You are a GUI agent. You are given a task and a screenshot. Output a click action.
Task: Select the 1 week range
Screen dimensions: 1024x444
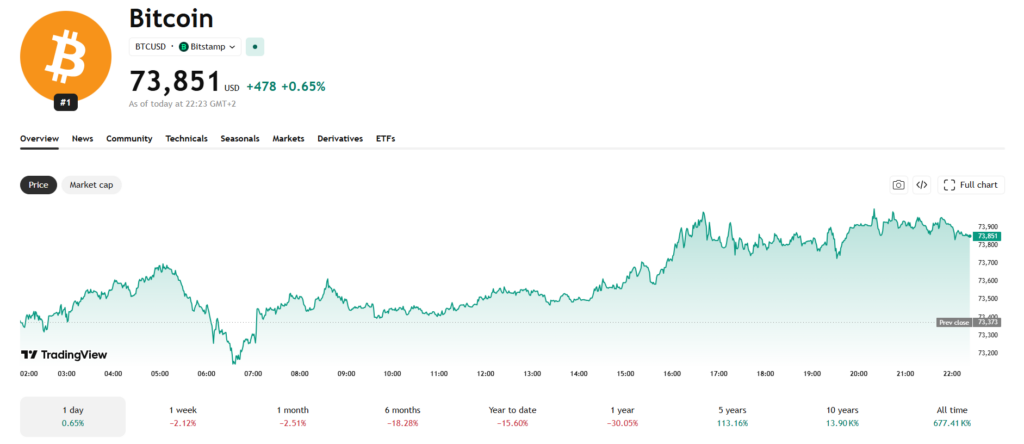pyautogui.click(x=183, y=417)
